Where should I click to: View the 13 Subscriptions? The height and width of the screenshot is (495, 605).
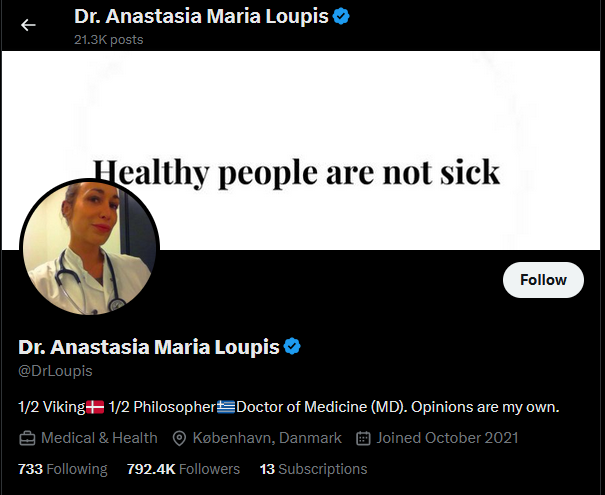tap(313, 469)
